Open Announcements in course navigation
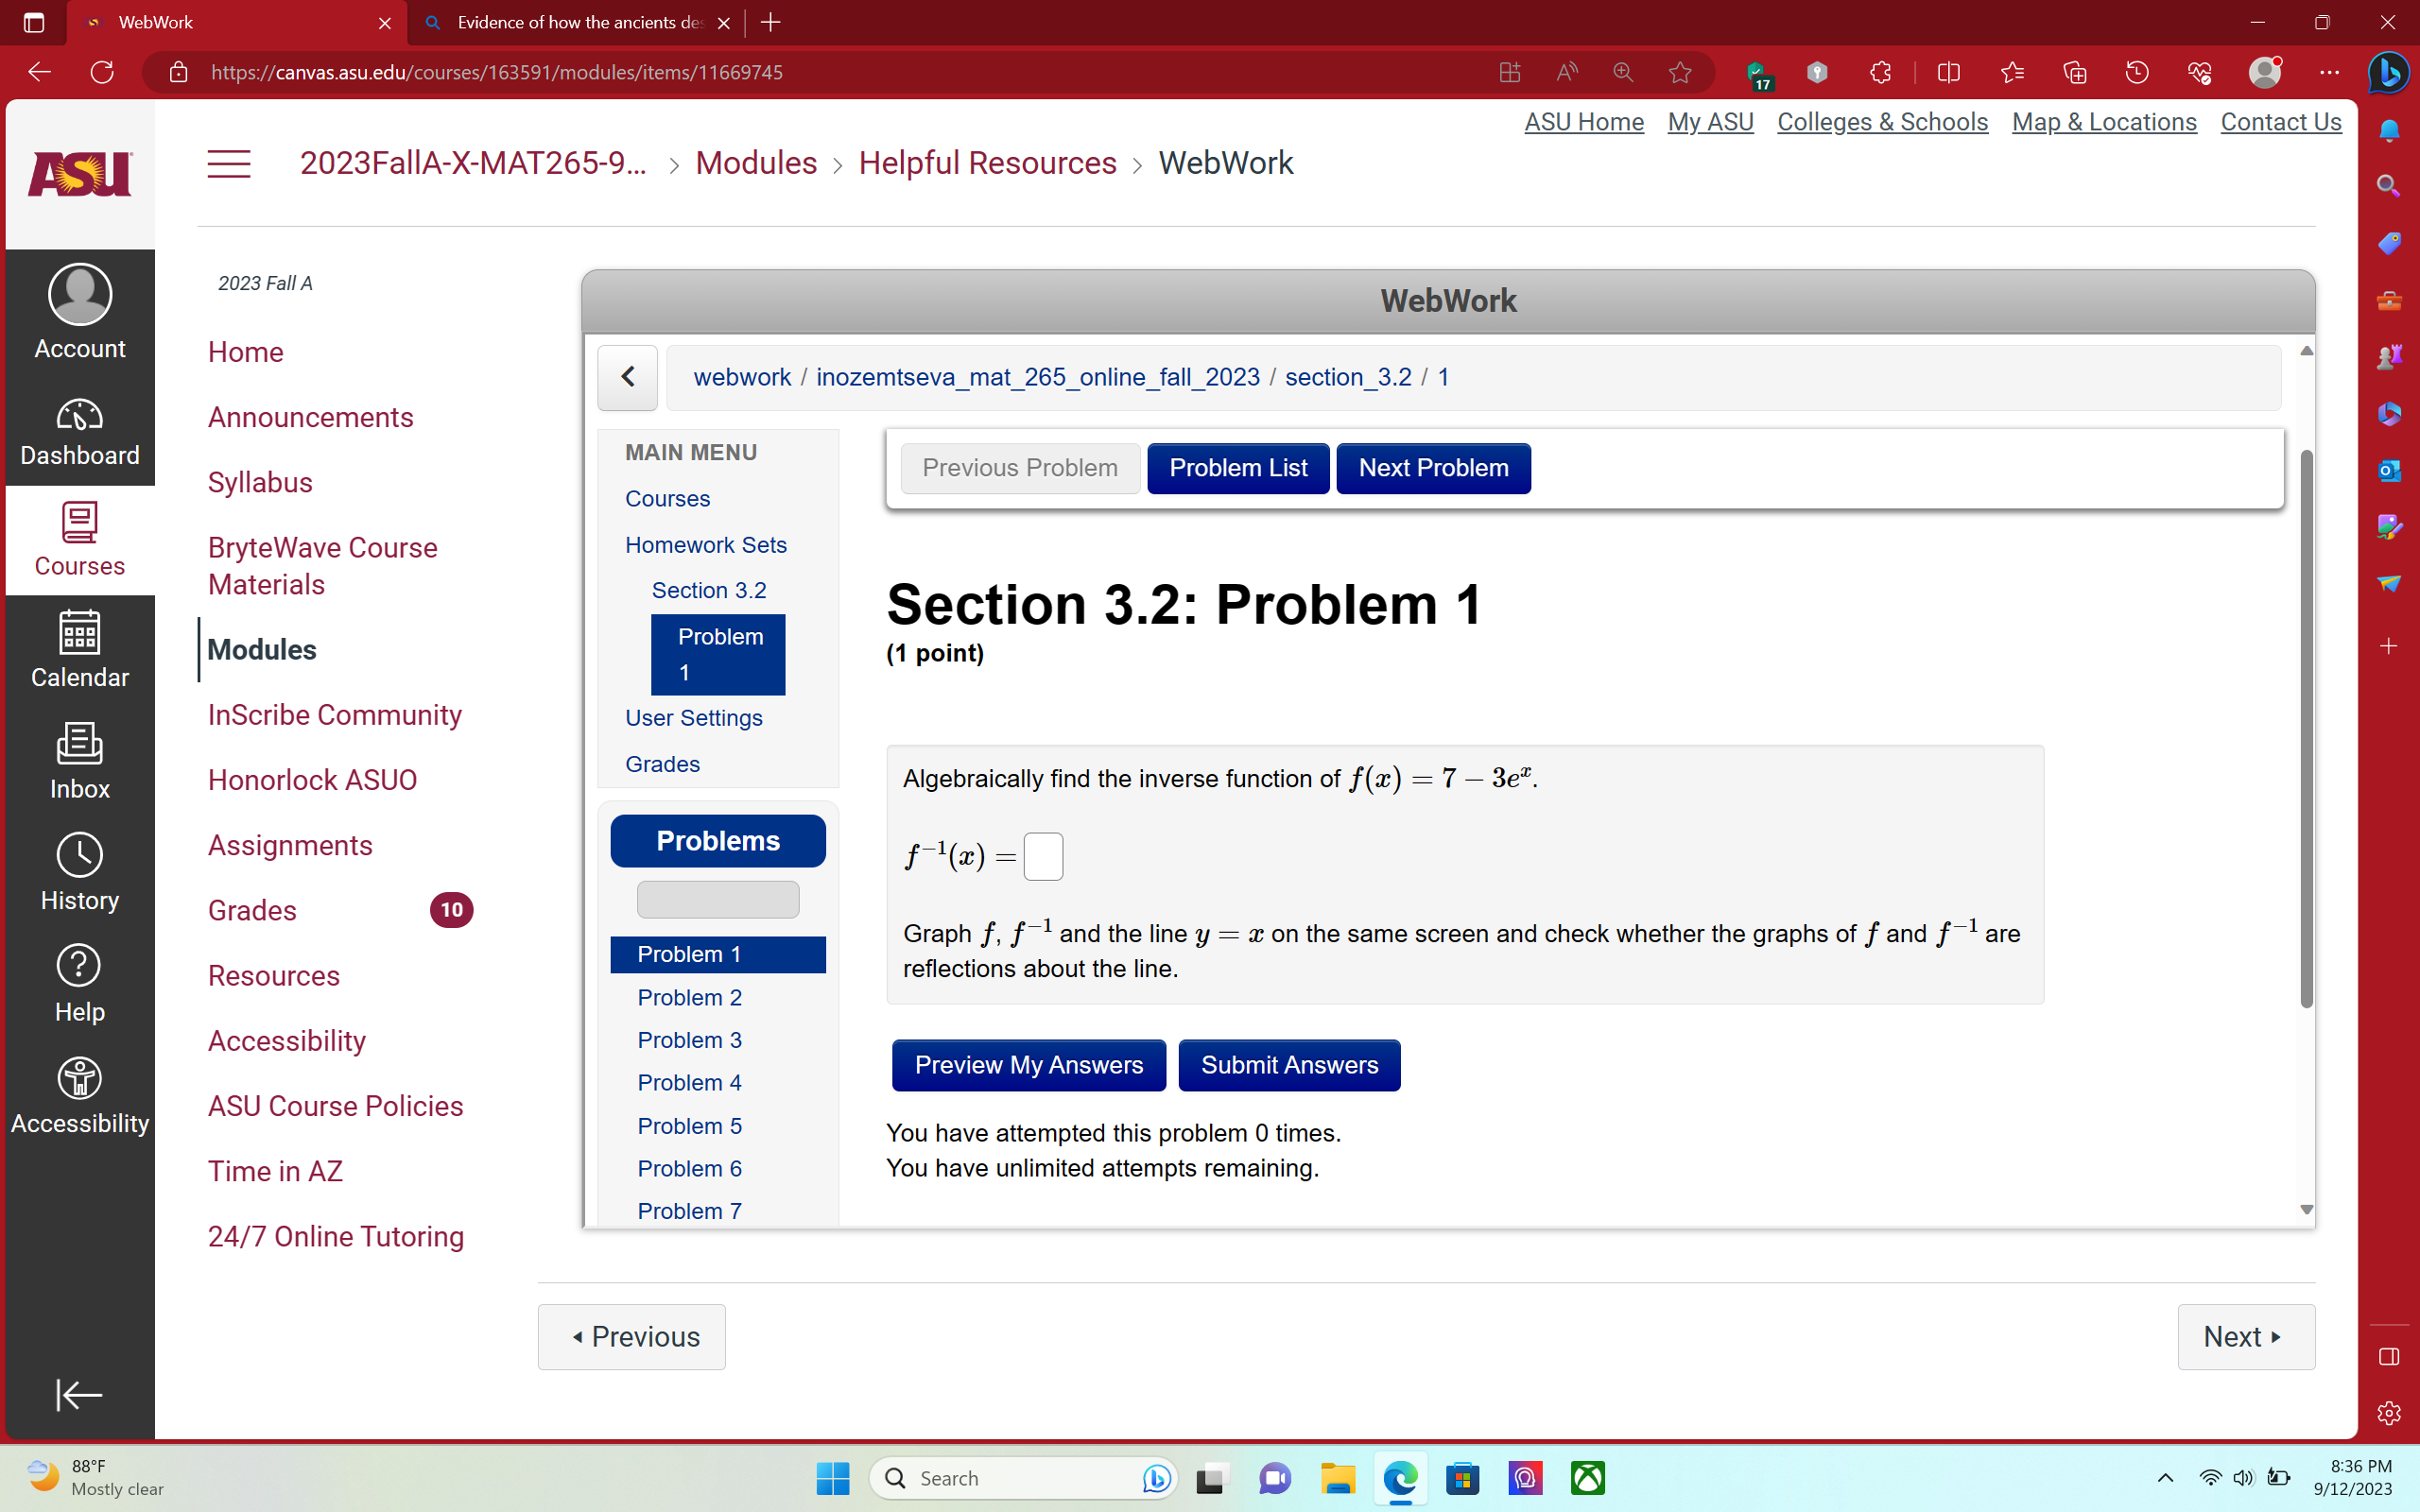 [310, 417]
